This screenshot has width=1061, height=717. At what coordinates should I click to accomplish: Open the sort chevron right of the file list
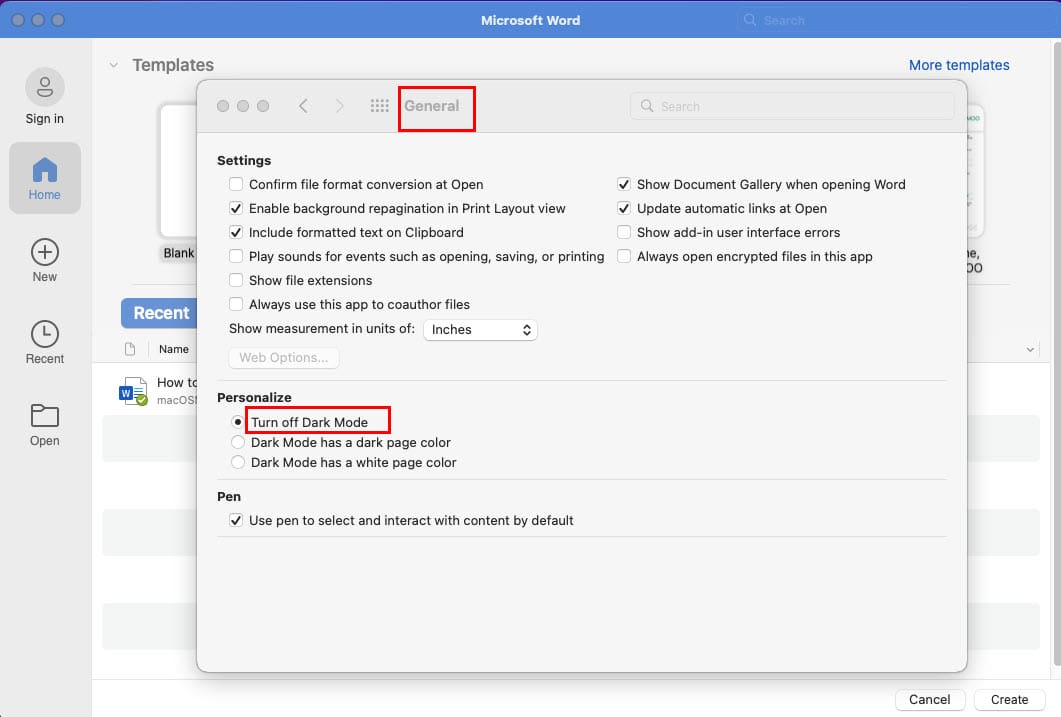click(1031, 348)
